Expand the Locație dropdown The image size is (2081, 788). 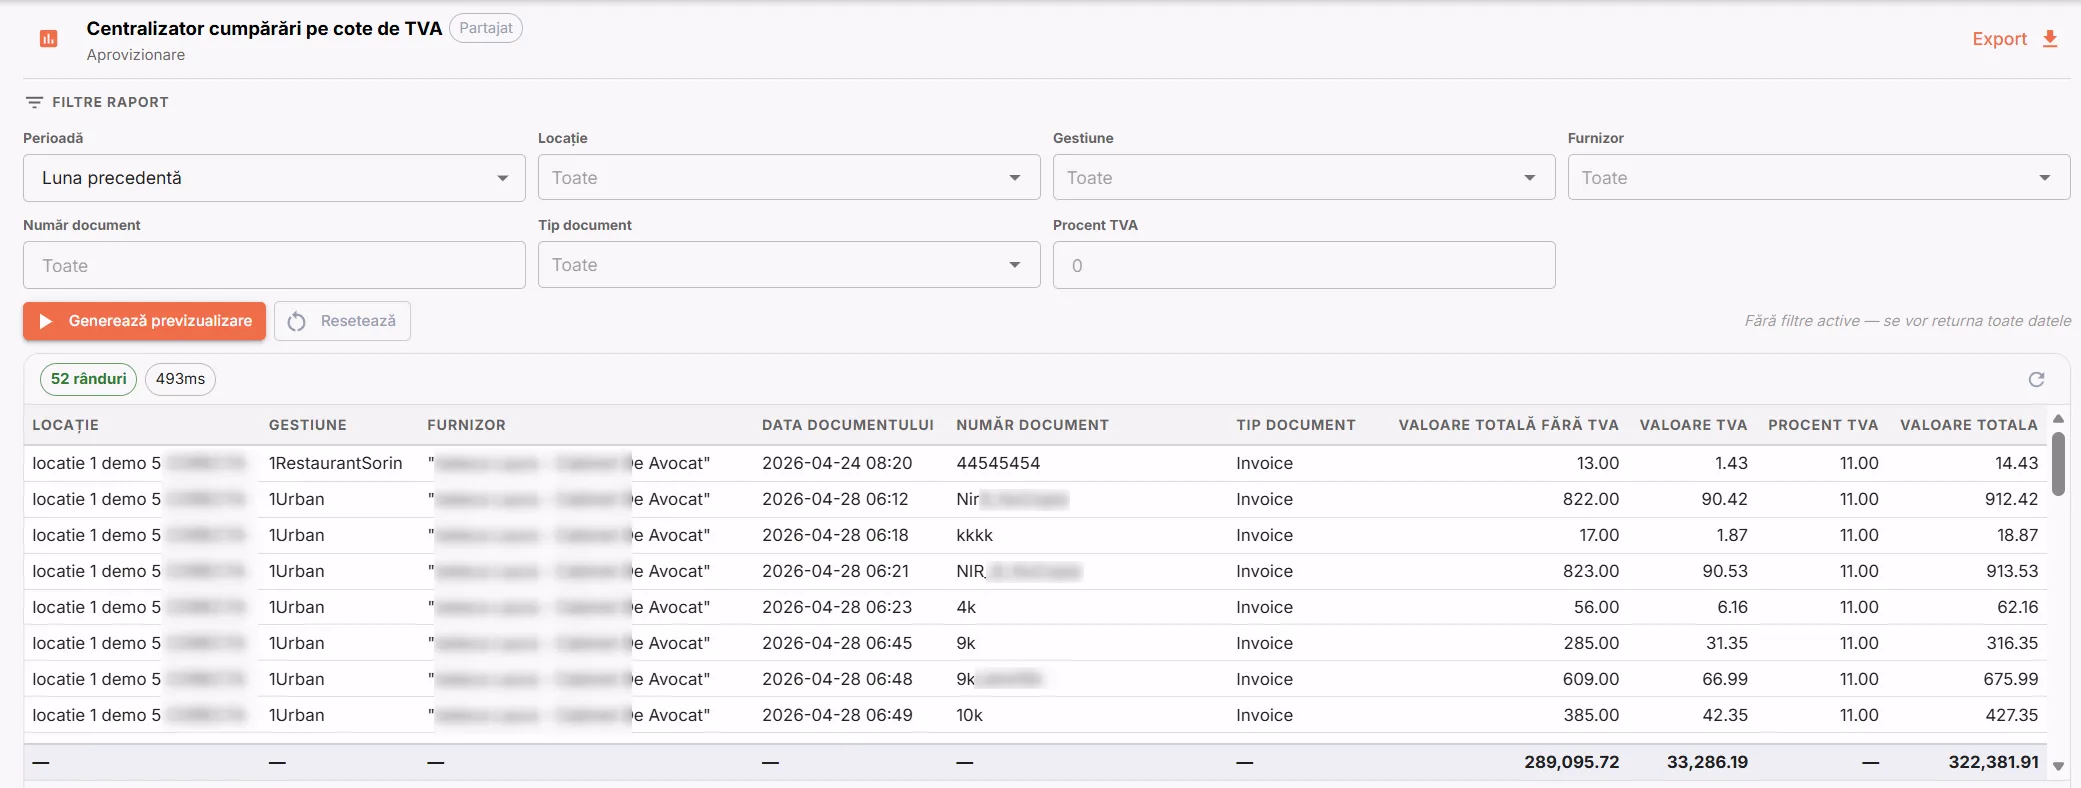coord(789,178)
